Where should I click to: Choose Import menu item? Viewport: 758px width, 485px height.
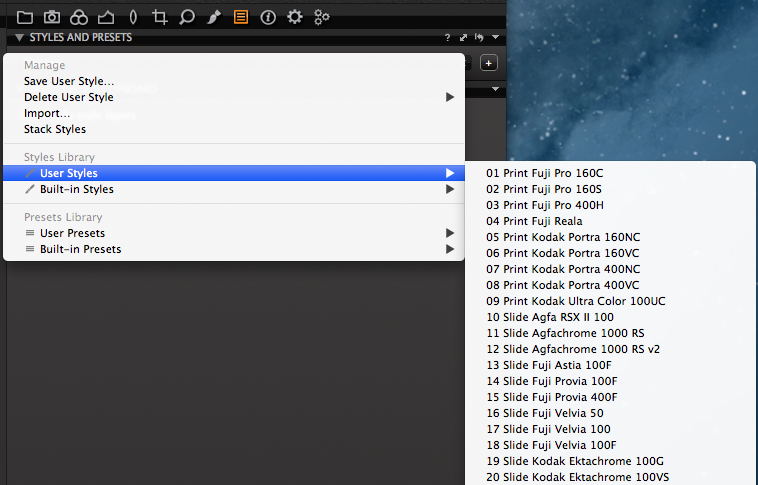(234, 113)
